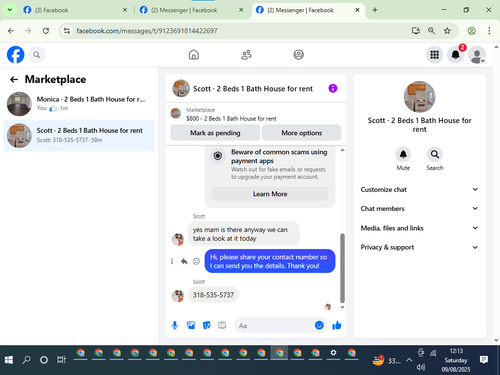
Task: Open Windows action center notifications
Action: point(484,360)
